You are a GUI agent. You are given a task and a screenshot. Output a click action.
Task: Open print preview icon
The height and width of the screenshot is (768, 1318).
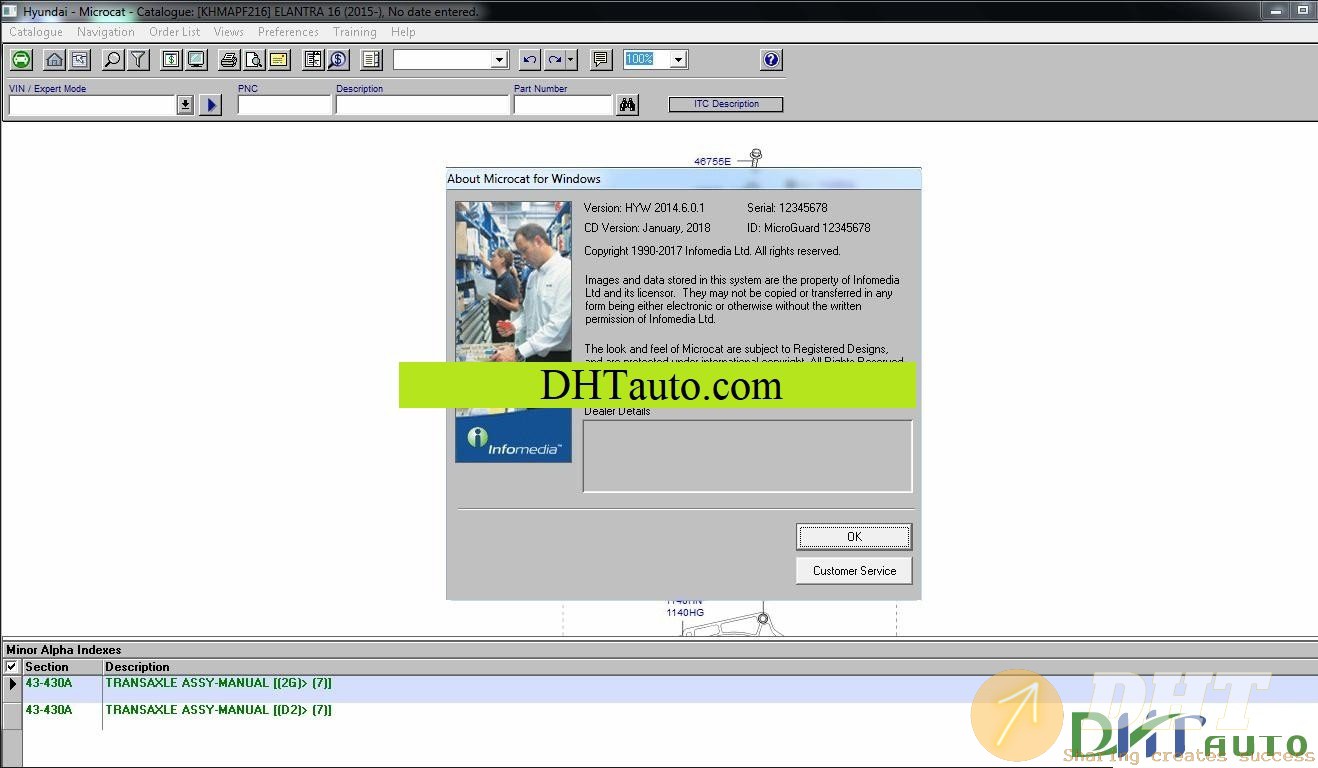[254, 60]
